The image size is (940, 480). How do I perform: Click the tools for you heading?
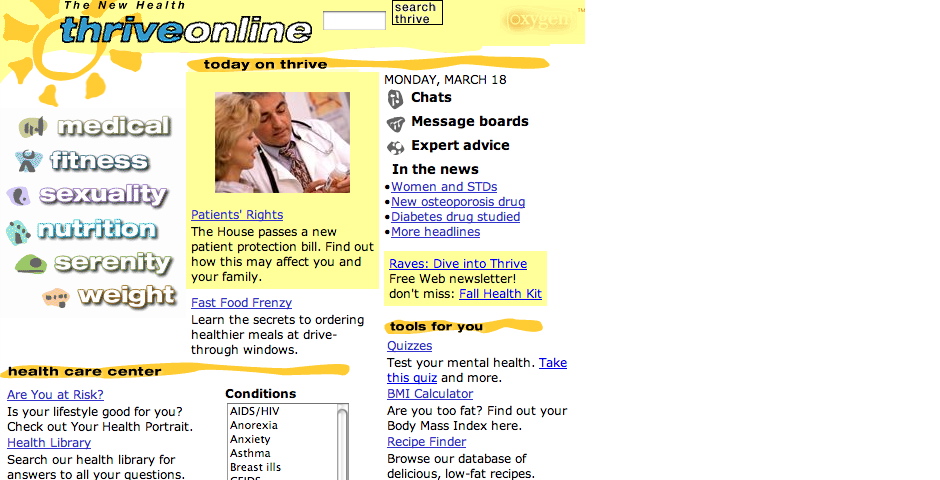coord(436,327)
